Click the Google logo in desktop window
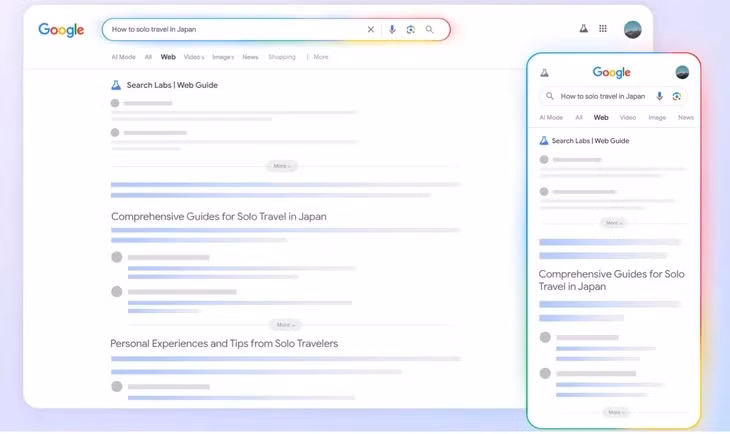The width and height of the screenshot is (730, 434). 61,30
